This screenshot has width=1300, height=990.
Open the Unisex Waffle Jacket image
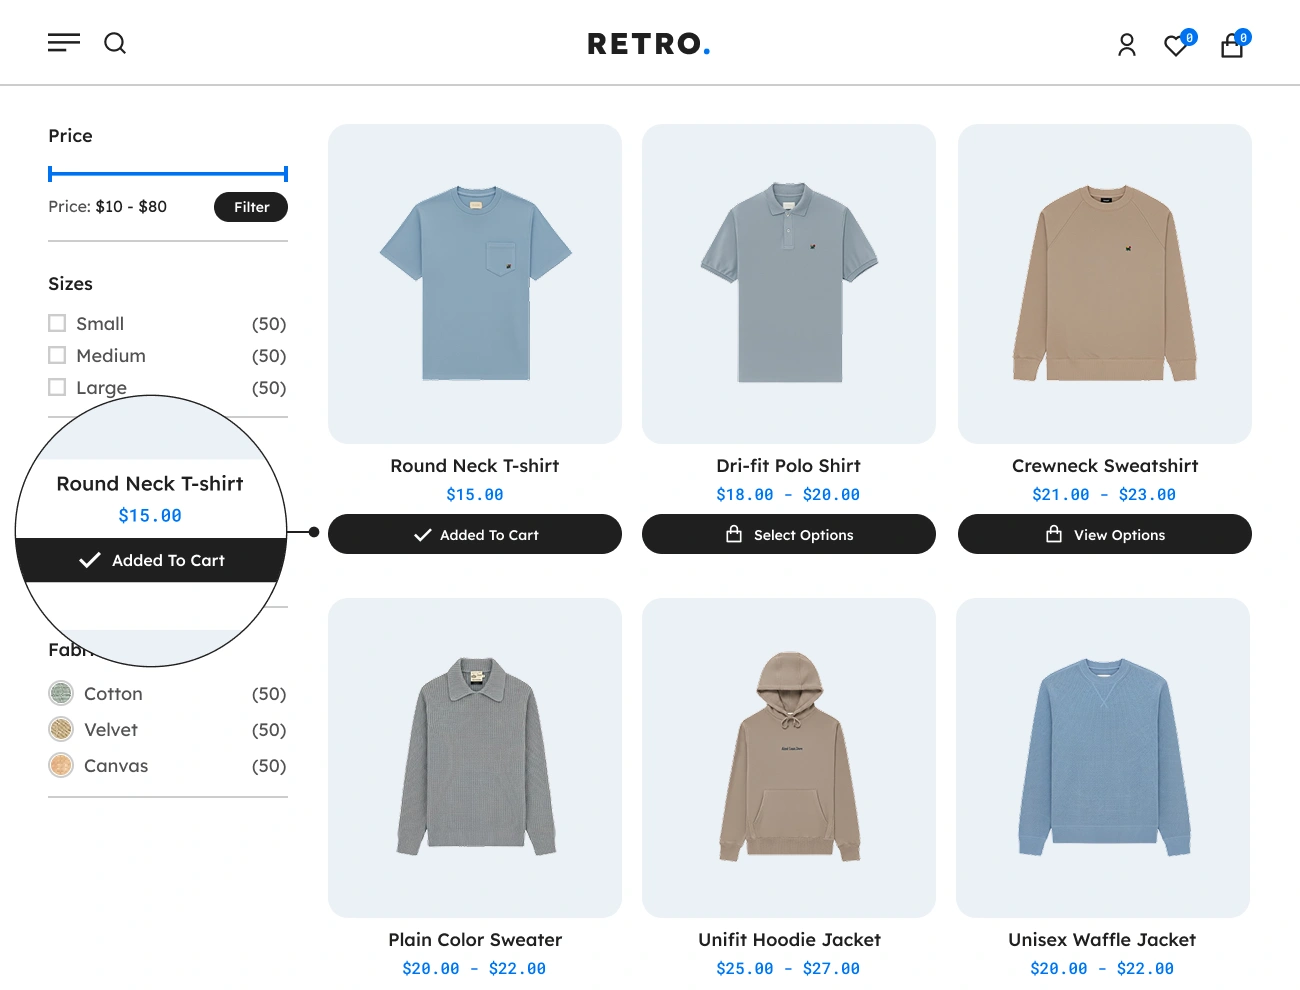click(1103, 758)
